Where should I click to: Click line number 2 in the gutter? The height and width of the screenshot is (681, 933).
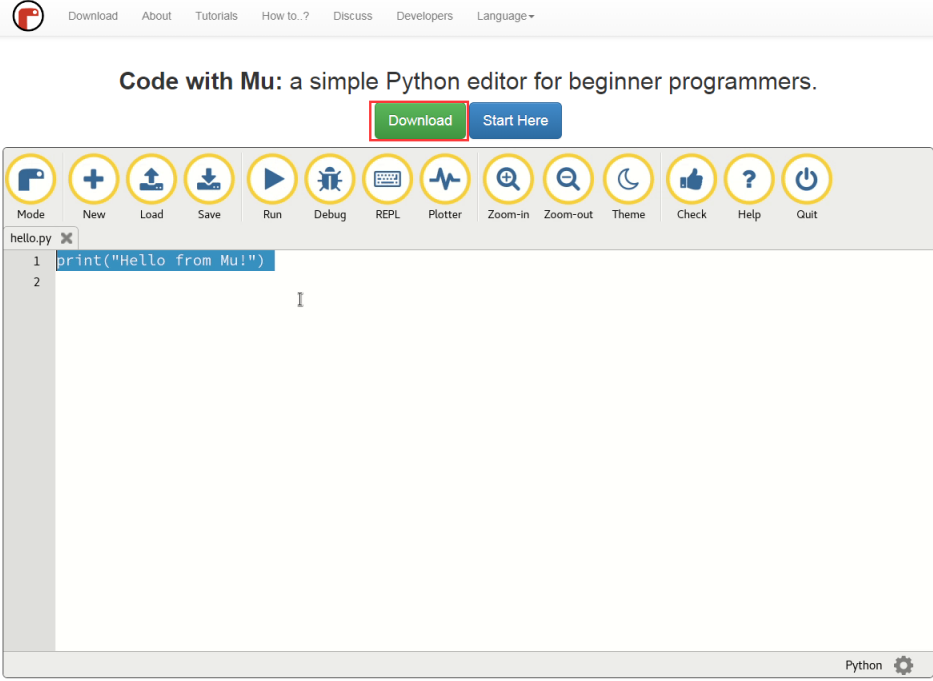point(36,282)
